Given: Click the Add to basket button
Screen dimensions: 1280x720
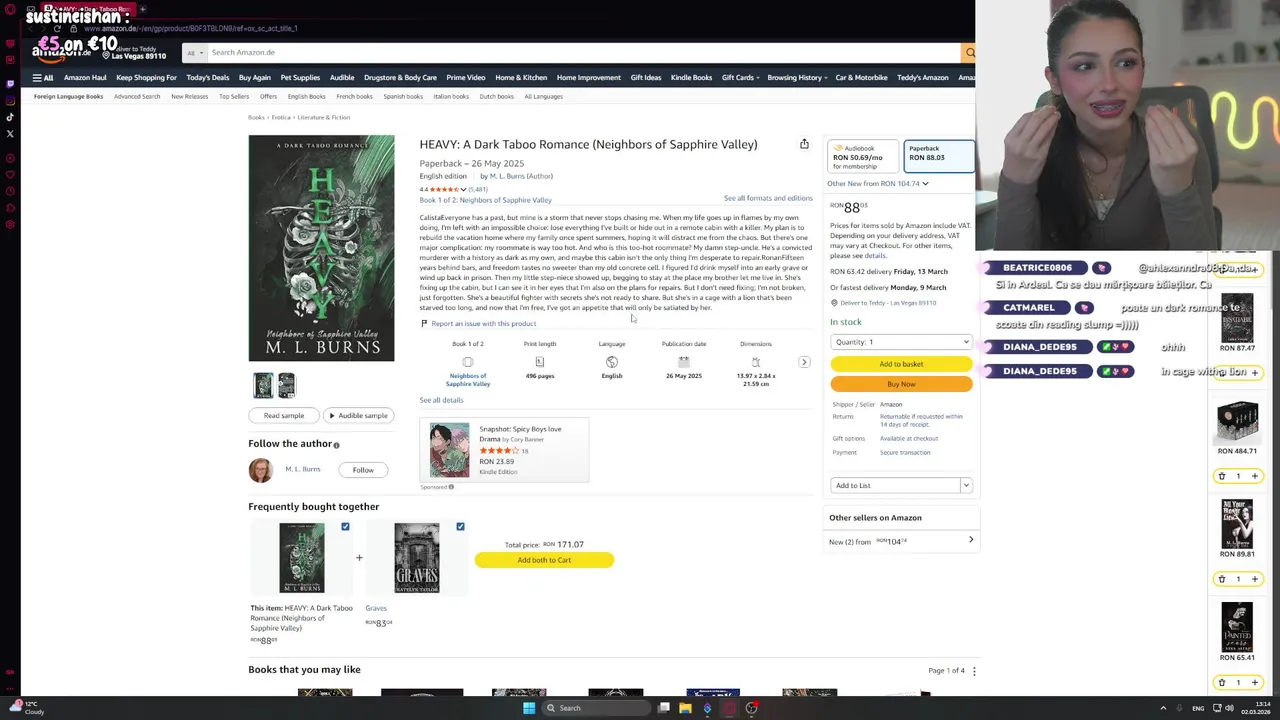Looking at the screenshot, I should pyautogui.click(x=901, y=364).
